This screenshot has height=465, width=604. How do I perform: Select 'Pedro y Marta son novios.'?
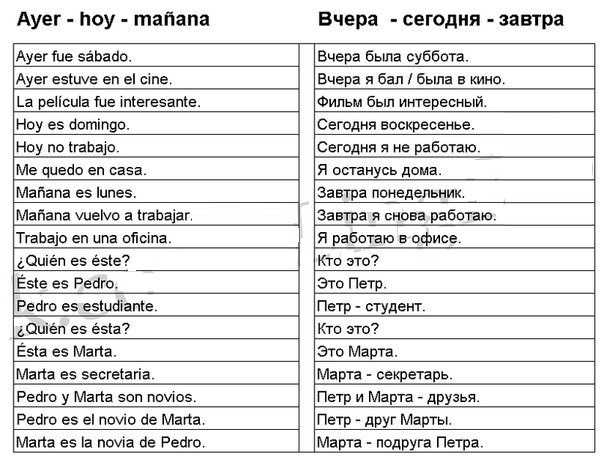(x=156, y=396)
